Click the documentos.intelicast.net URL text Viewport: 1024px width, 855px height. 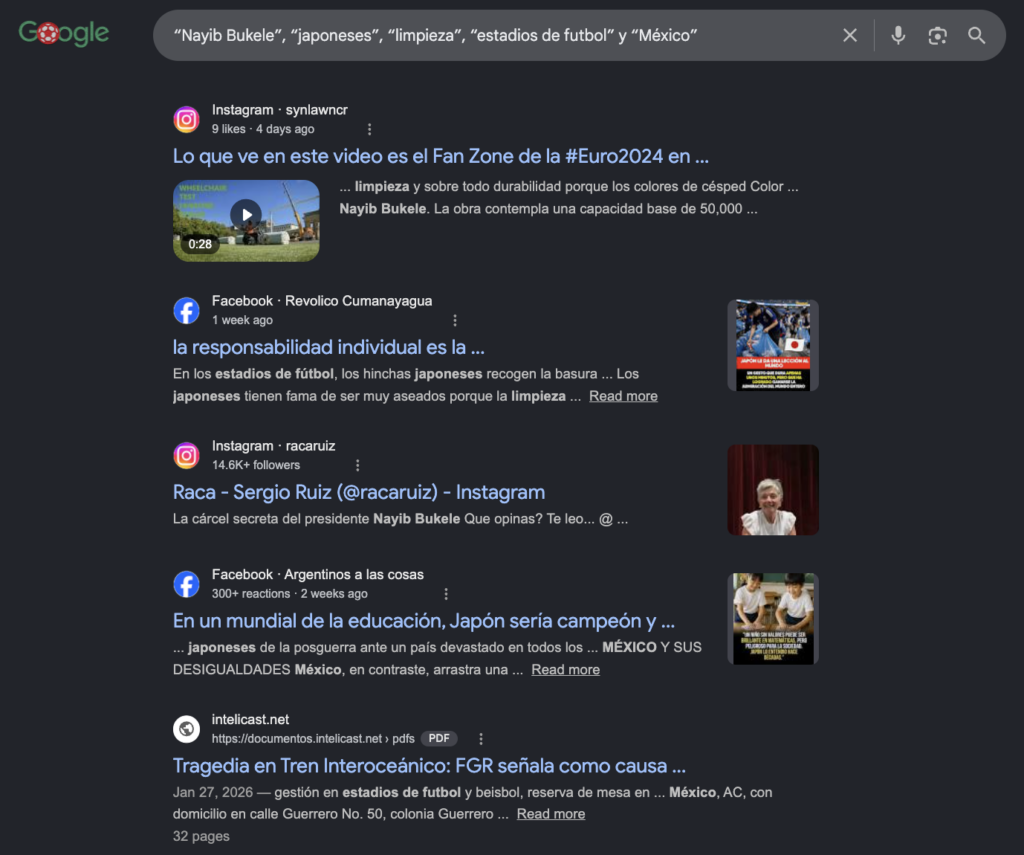coord(313,739)
